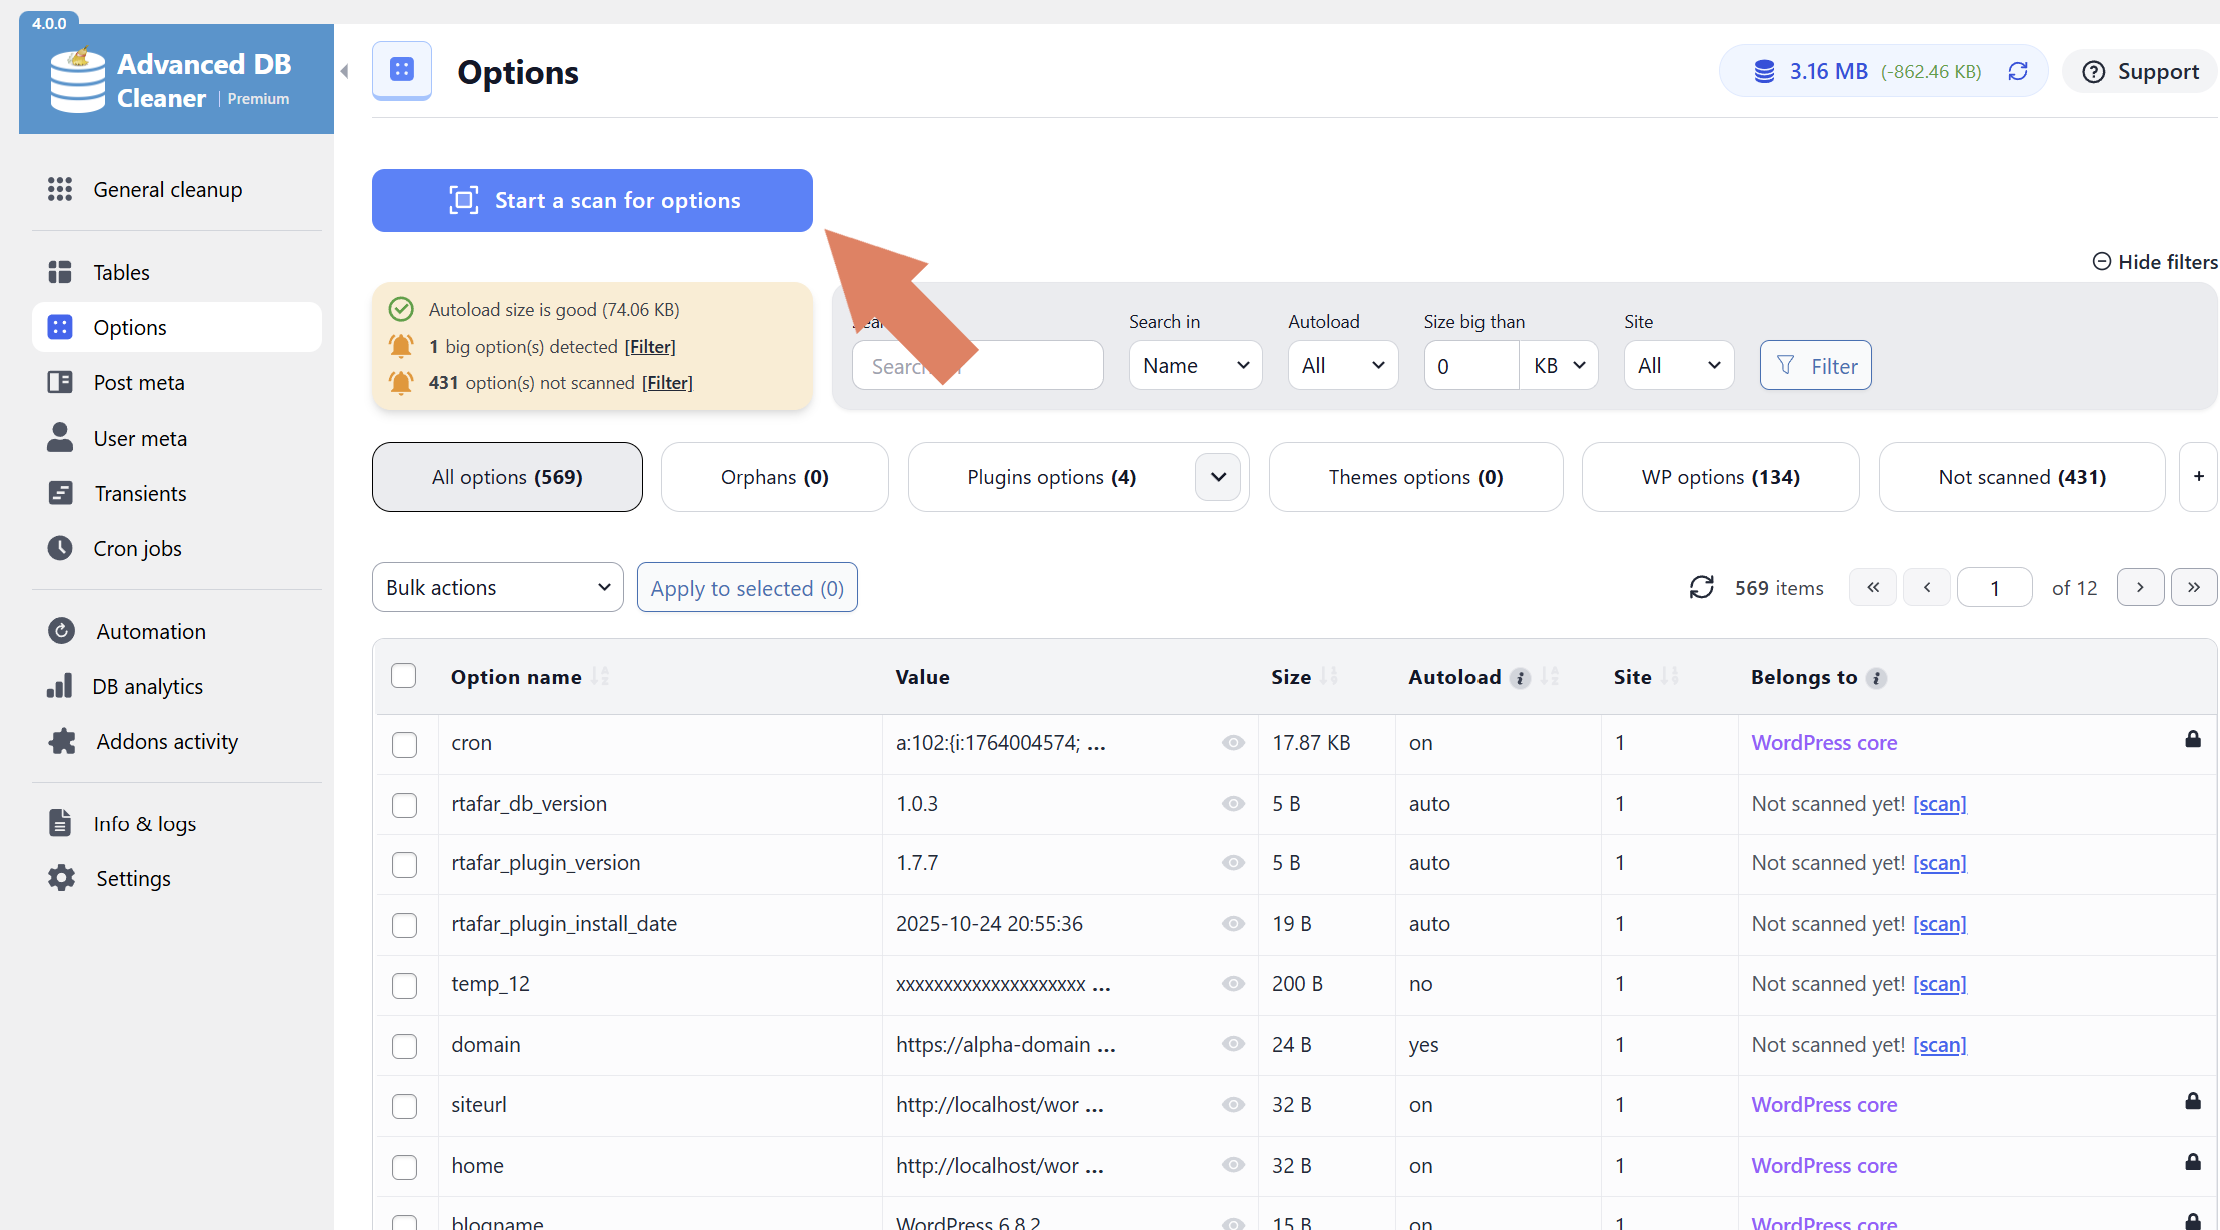Switch to the WP options tab
The image size is (2220, 1230).
(1720, 477)
